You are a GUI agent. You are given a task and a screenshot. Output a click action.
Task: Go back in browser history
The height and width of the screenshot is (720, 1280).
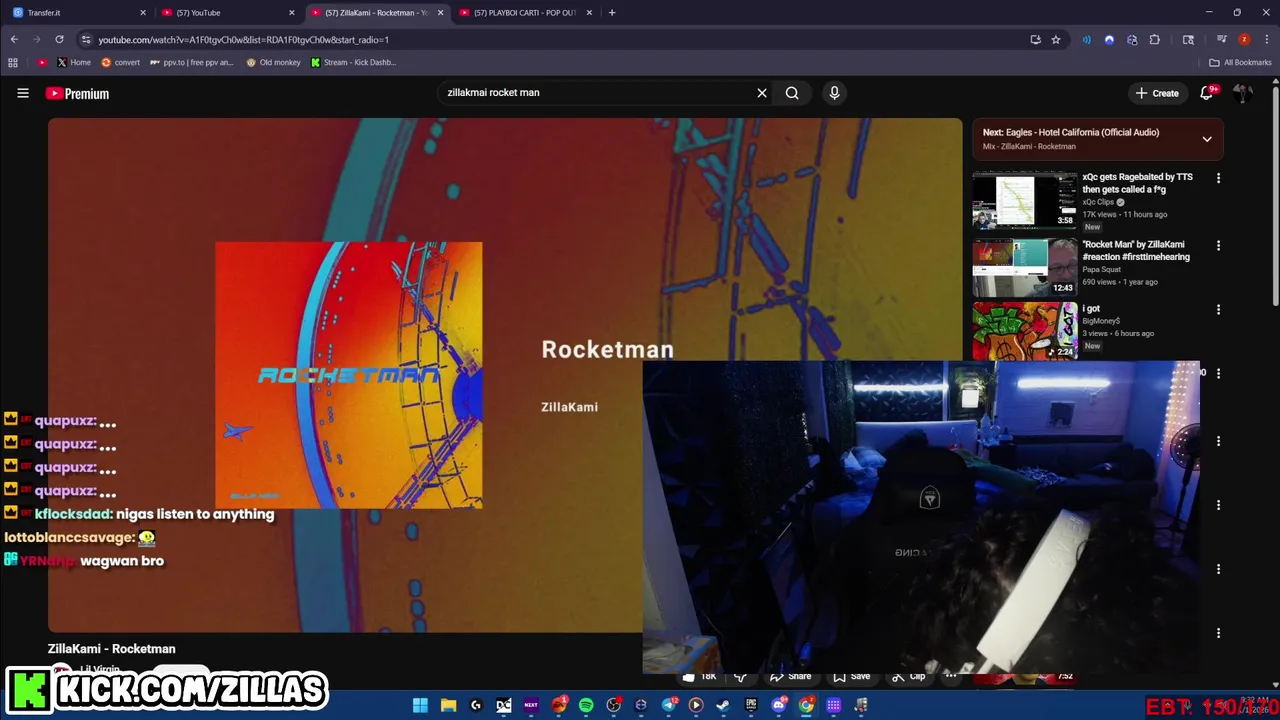click(14, 40)
